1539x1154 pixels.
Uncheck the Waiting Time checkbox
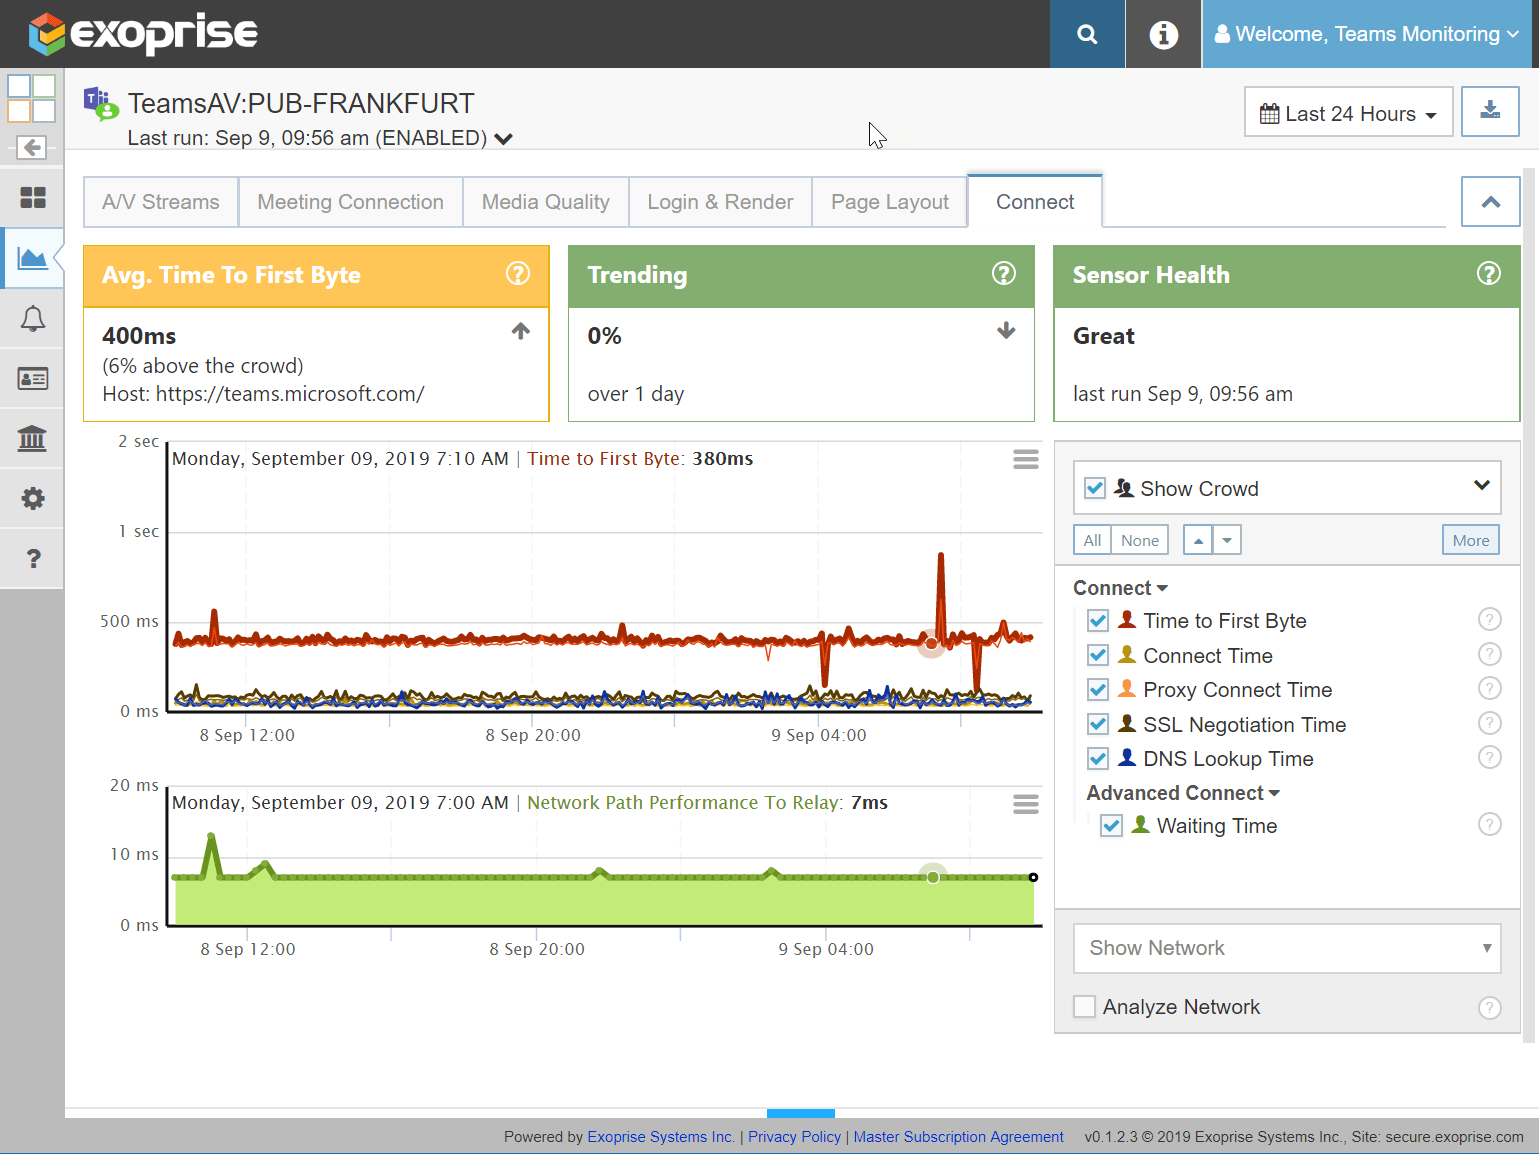pos(1111,825)
